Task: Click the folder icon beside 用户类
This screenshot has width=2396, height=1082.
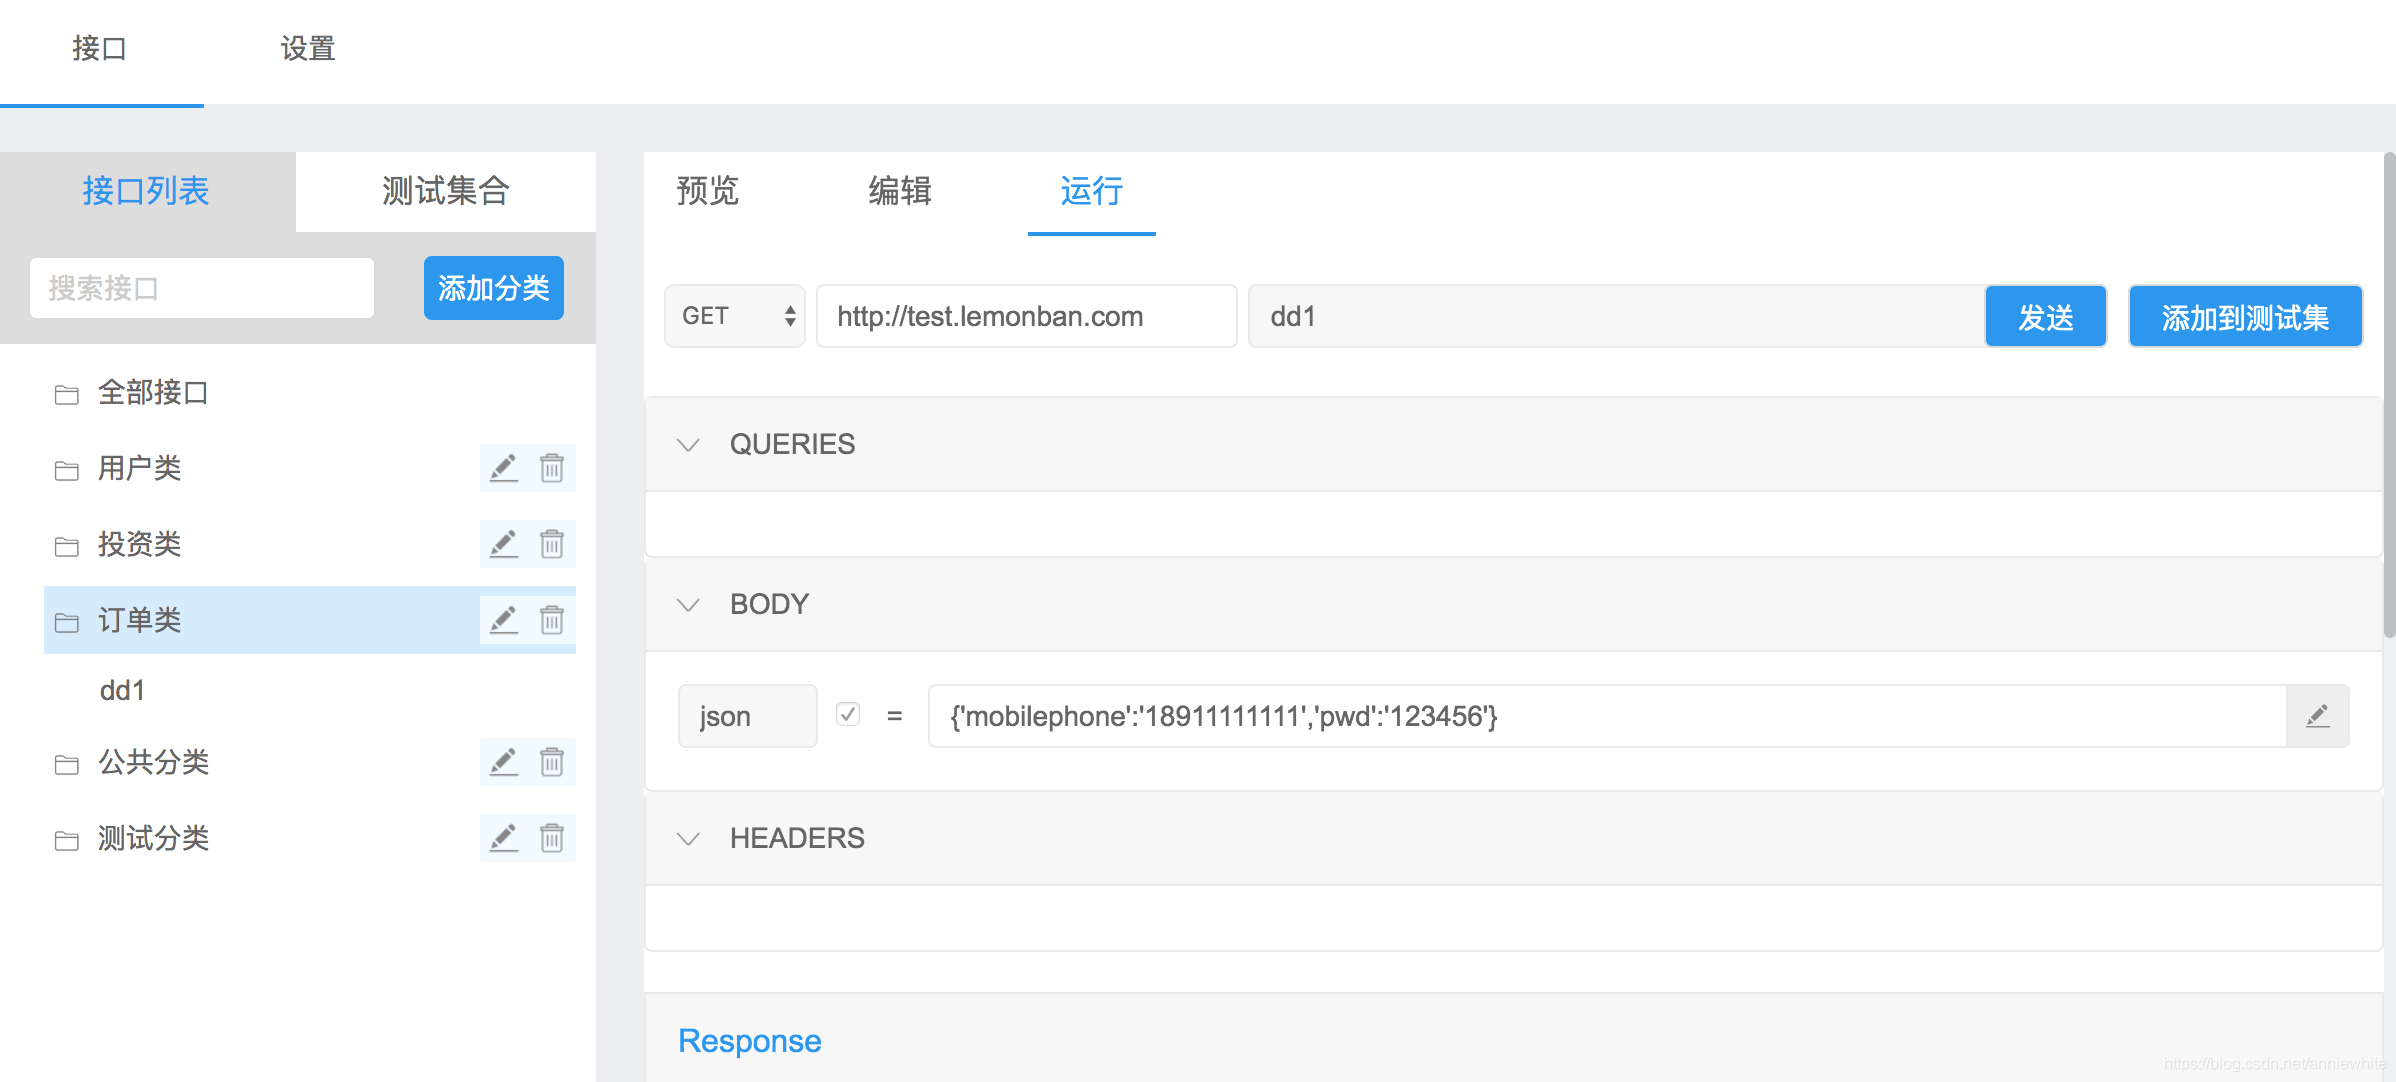Action: [67, 470]
